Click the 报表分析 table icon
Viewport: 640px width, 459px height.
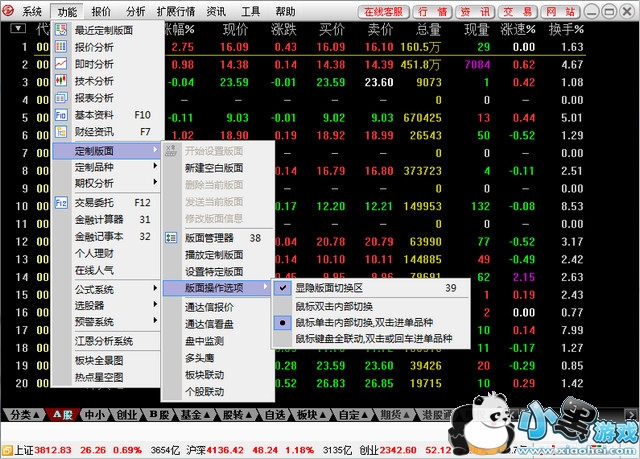tap(61, 98)
